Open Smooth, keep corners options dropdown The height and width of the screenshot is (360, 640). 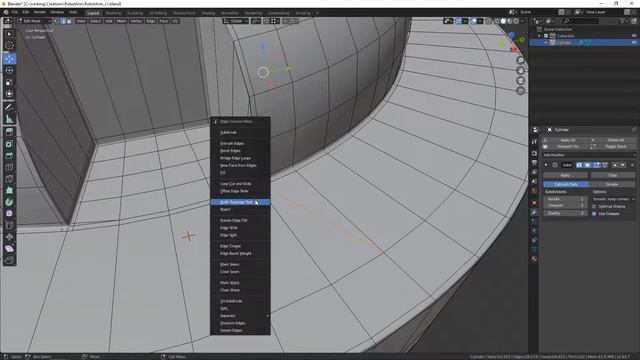pos(613,199)
